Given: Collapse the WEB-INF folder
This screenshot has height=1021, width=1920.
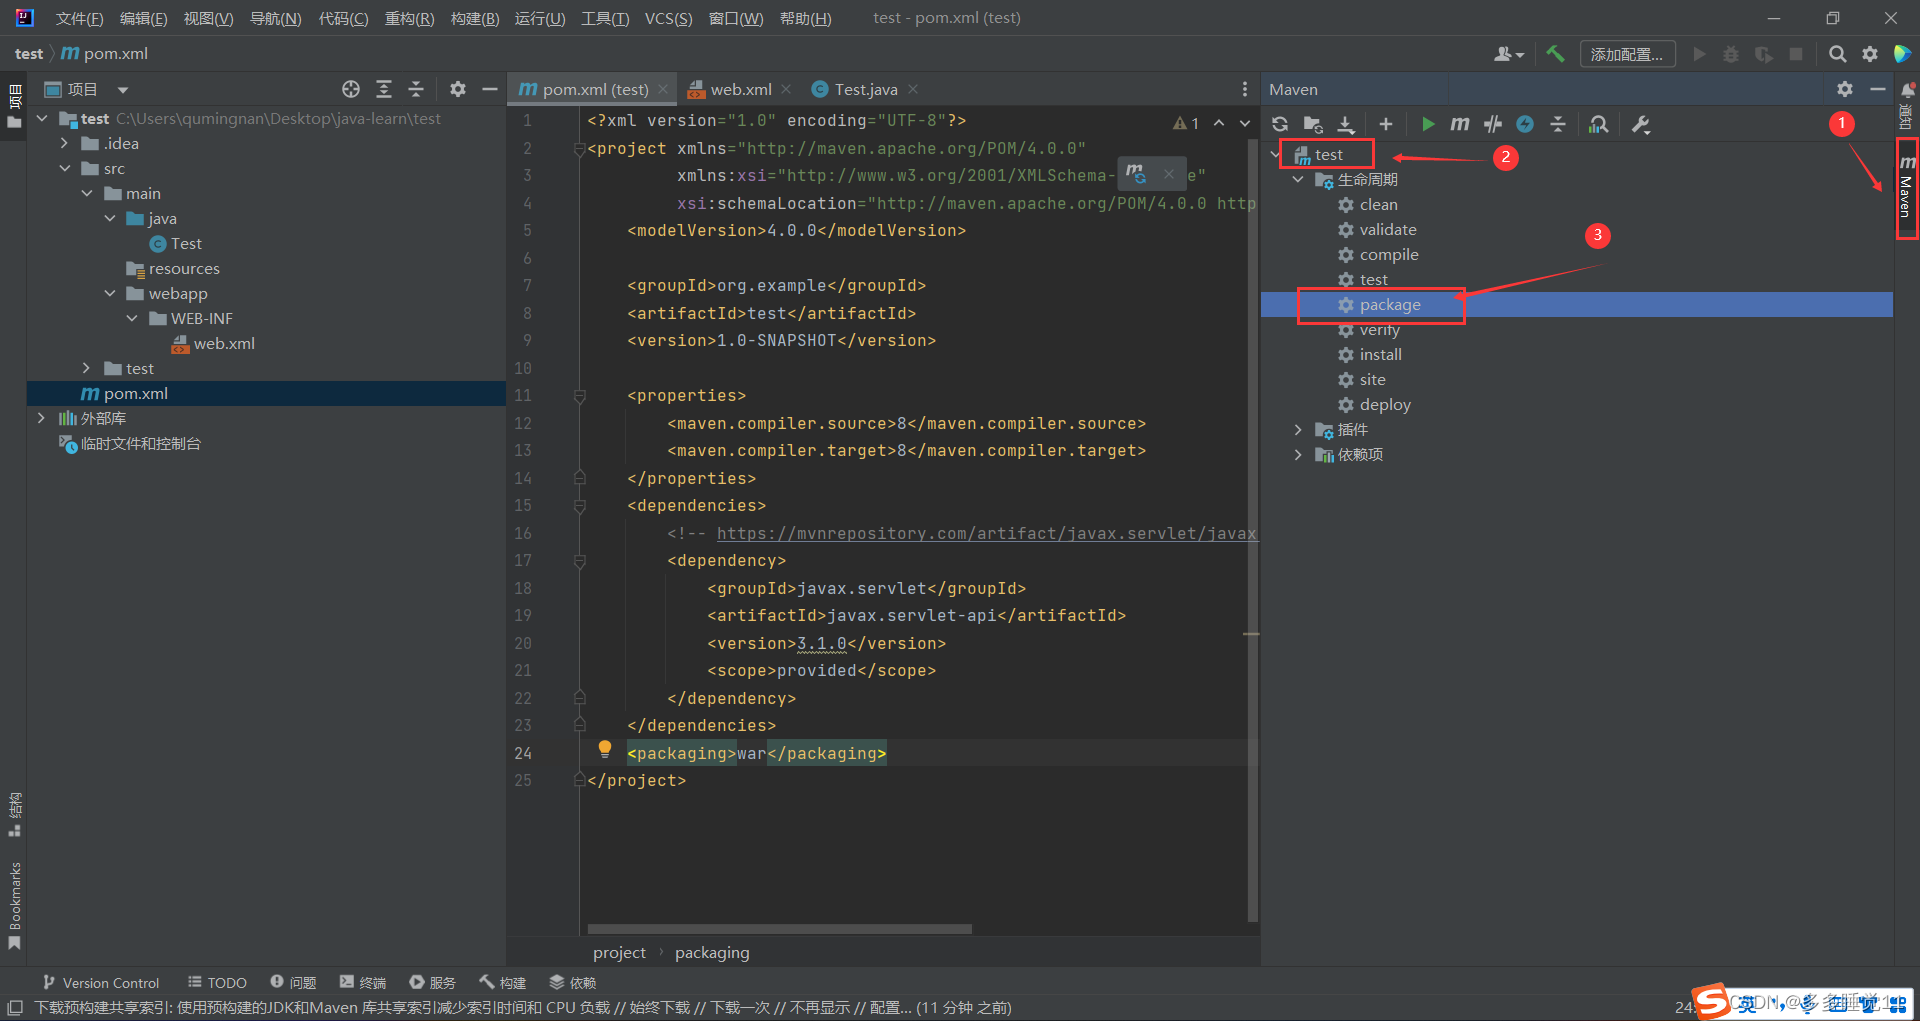Looking at the screenshot, I should tap(132, 318).
